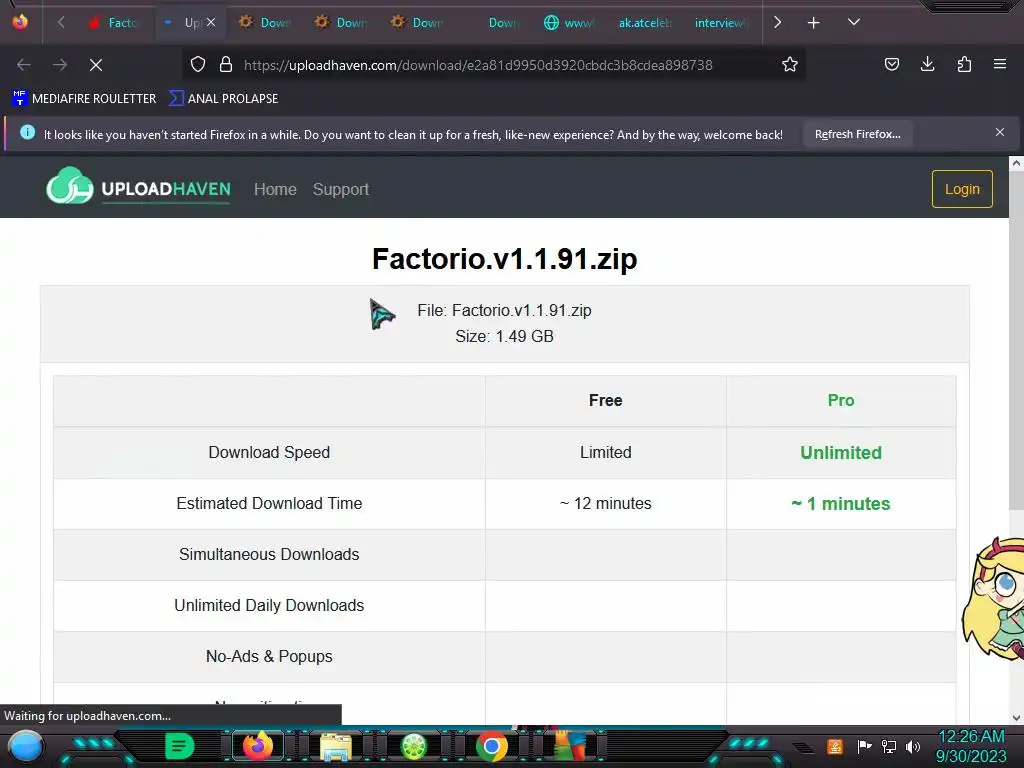Click the notification info icon
1024x768 pixels.
(x=27, y=132)
